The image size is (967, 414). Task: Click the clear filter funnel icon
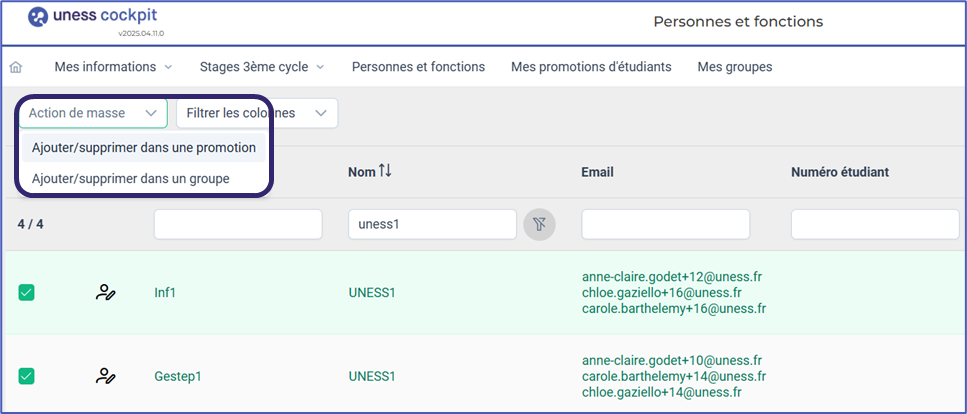coord(539,225)
